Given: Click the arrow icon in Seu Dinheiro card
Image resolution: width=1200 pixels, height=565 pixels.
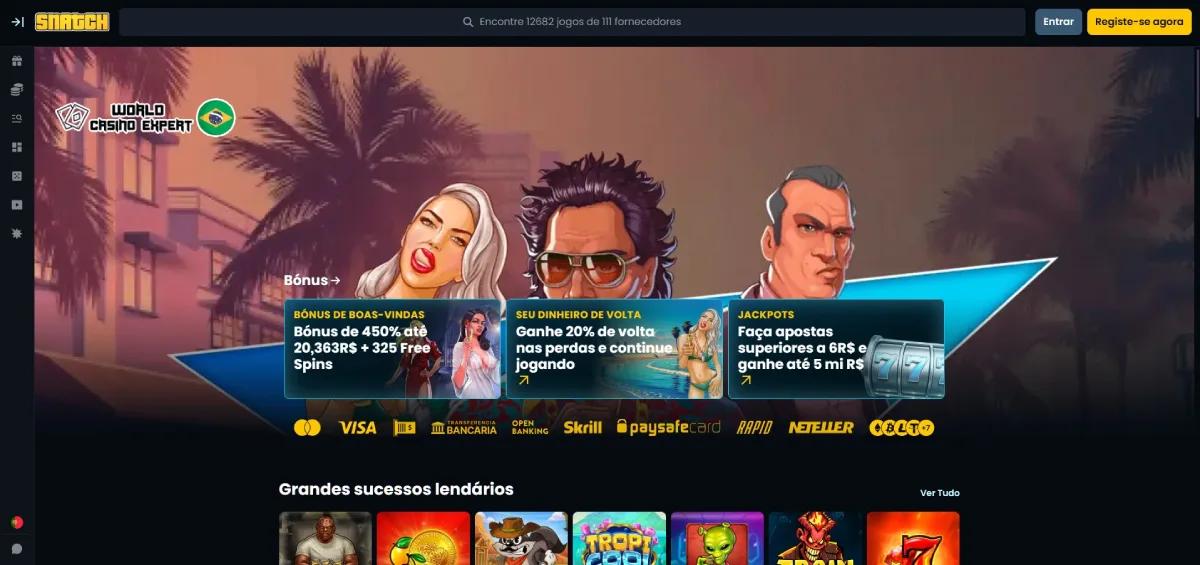Looking at the screenshot, I should pyautogui.click(x=523, y=381).
